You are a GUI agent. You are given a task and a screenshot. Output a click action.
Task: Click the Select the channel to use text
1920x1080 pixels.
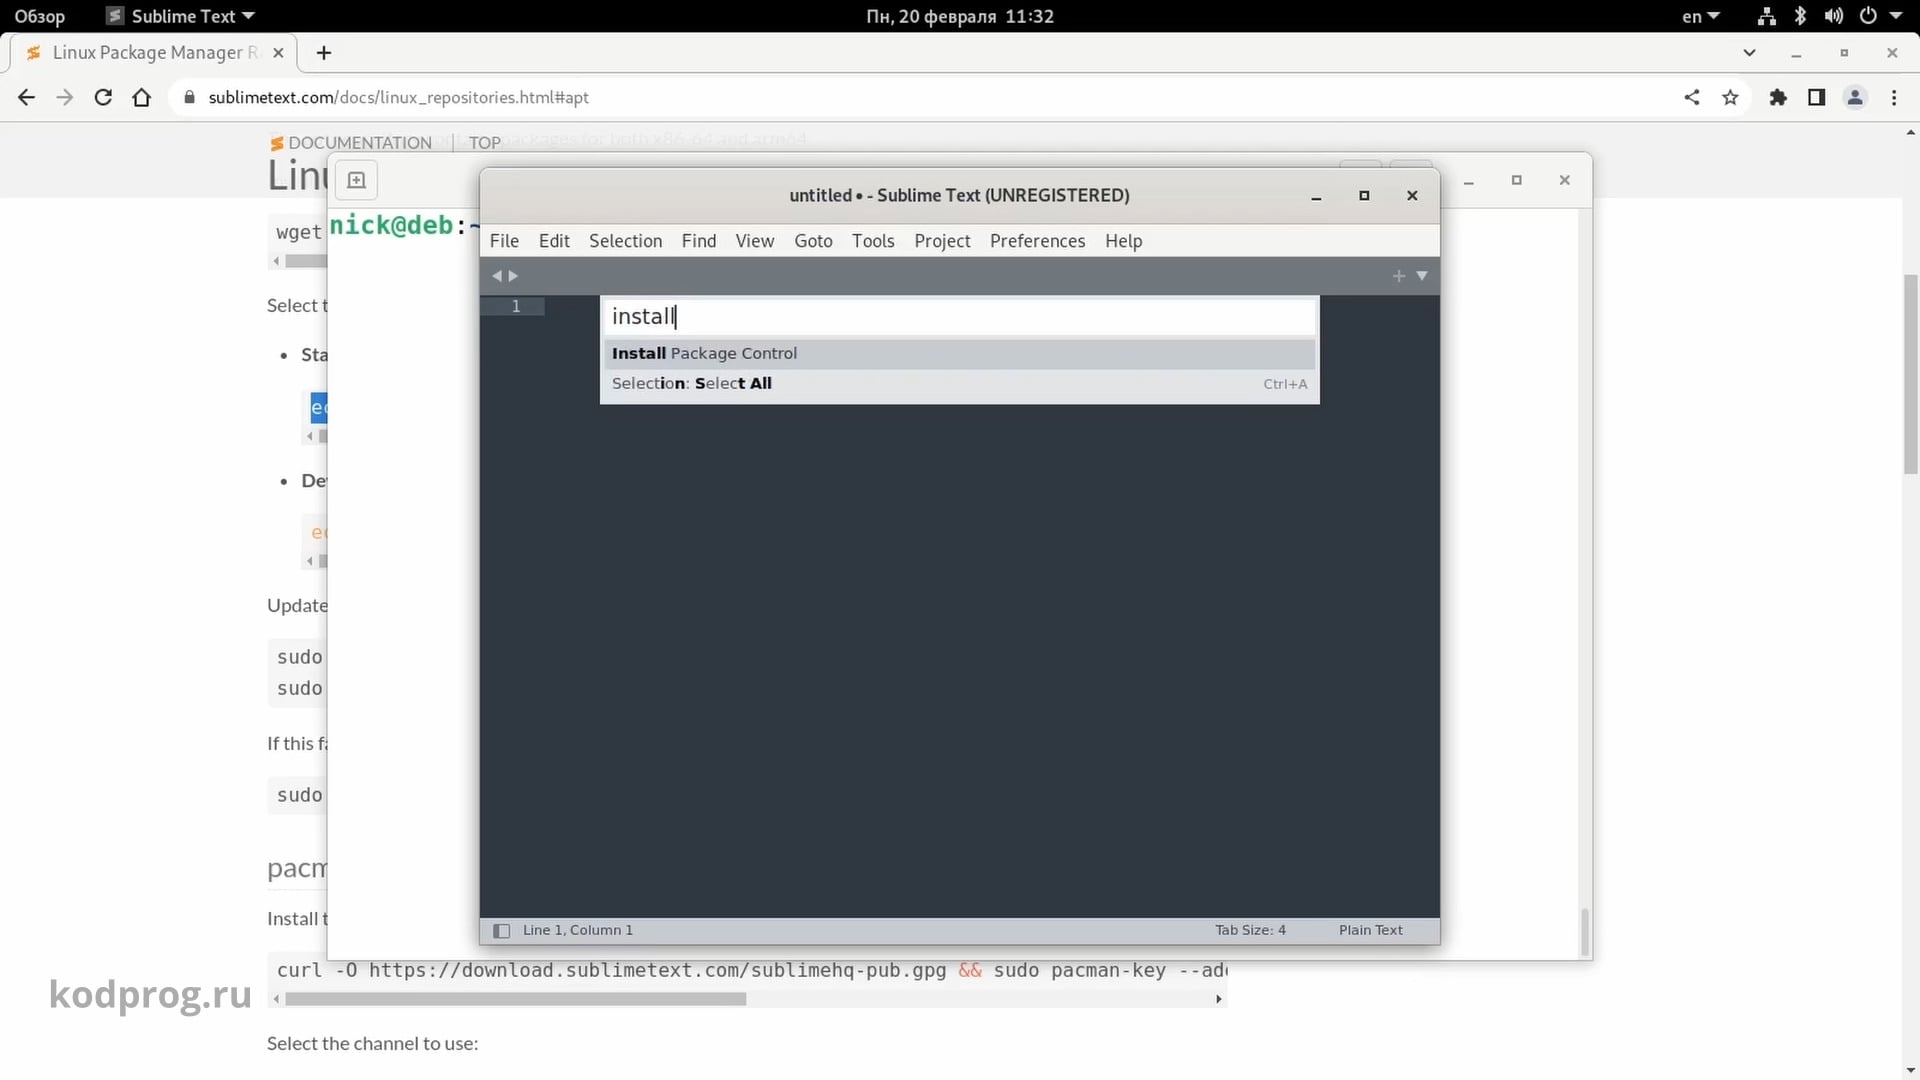(x=372, y=1043)
